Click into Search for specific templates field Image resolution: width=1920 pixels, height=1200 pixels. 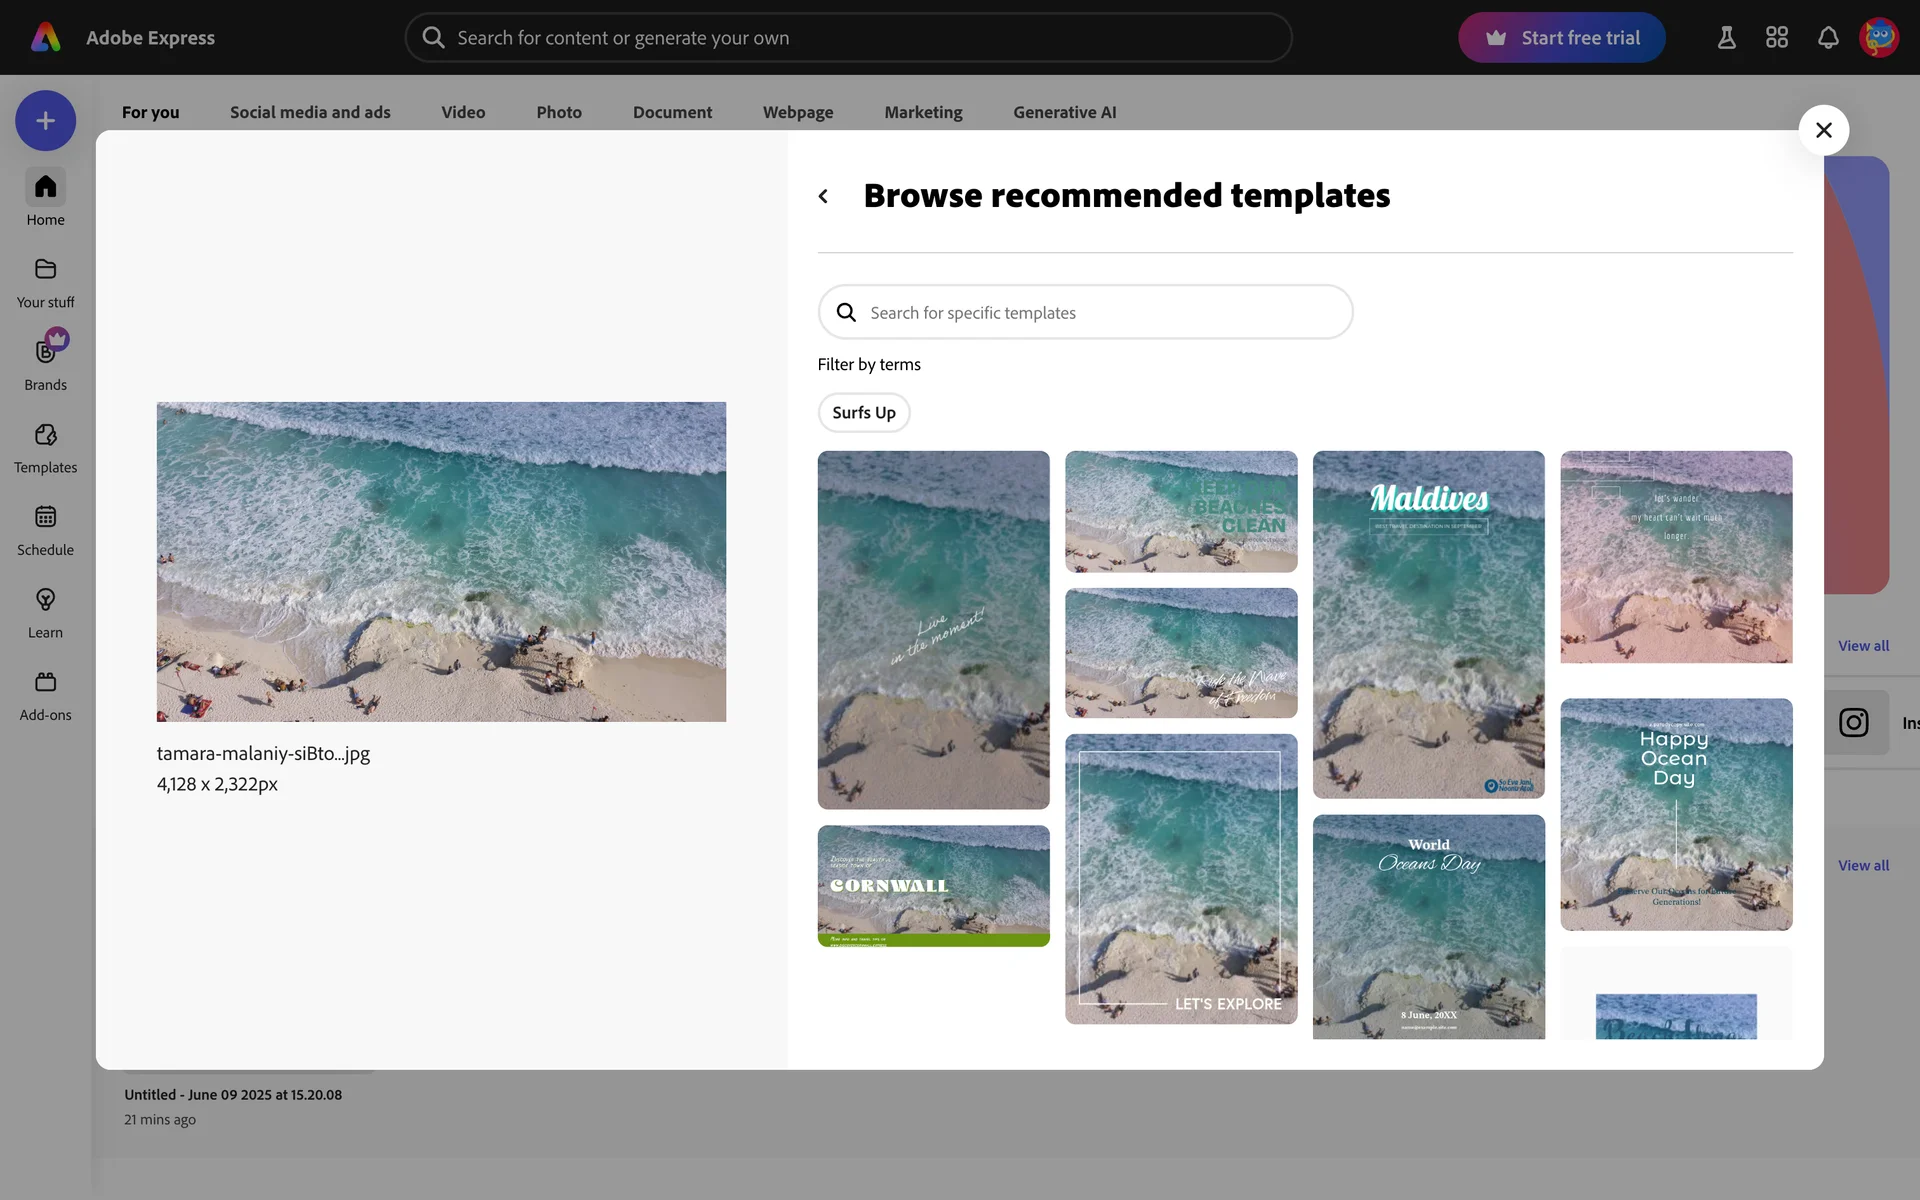click(1100, 313)
